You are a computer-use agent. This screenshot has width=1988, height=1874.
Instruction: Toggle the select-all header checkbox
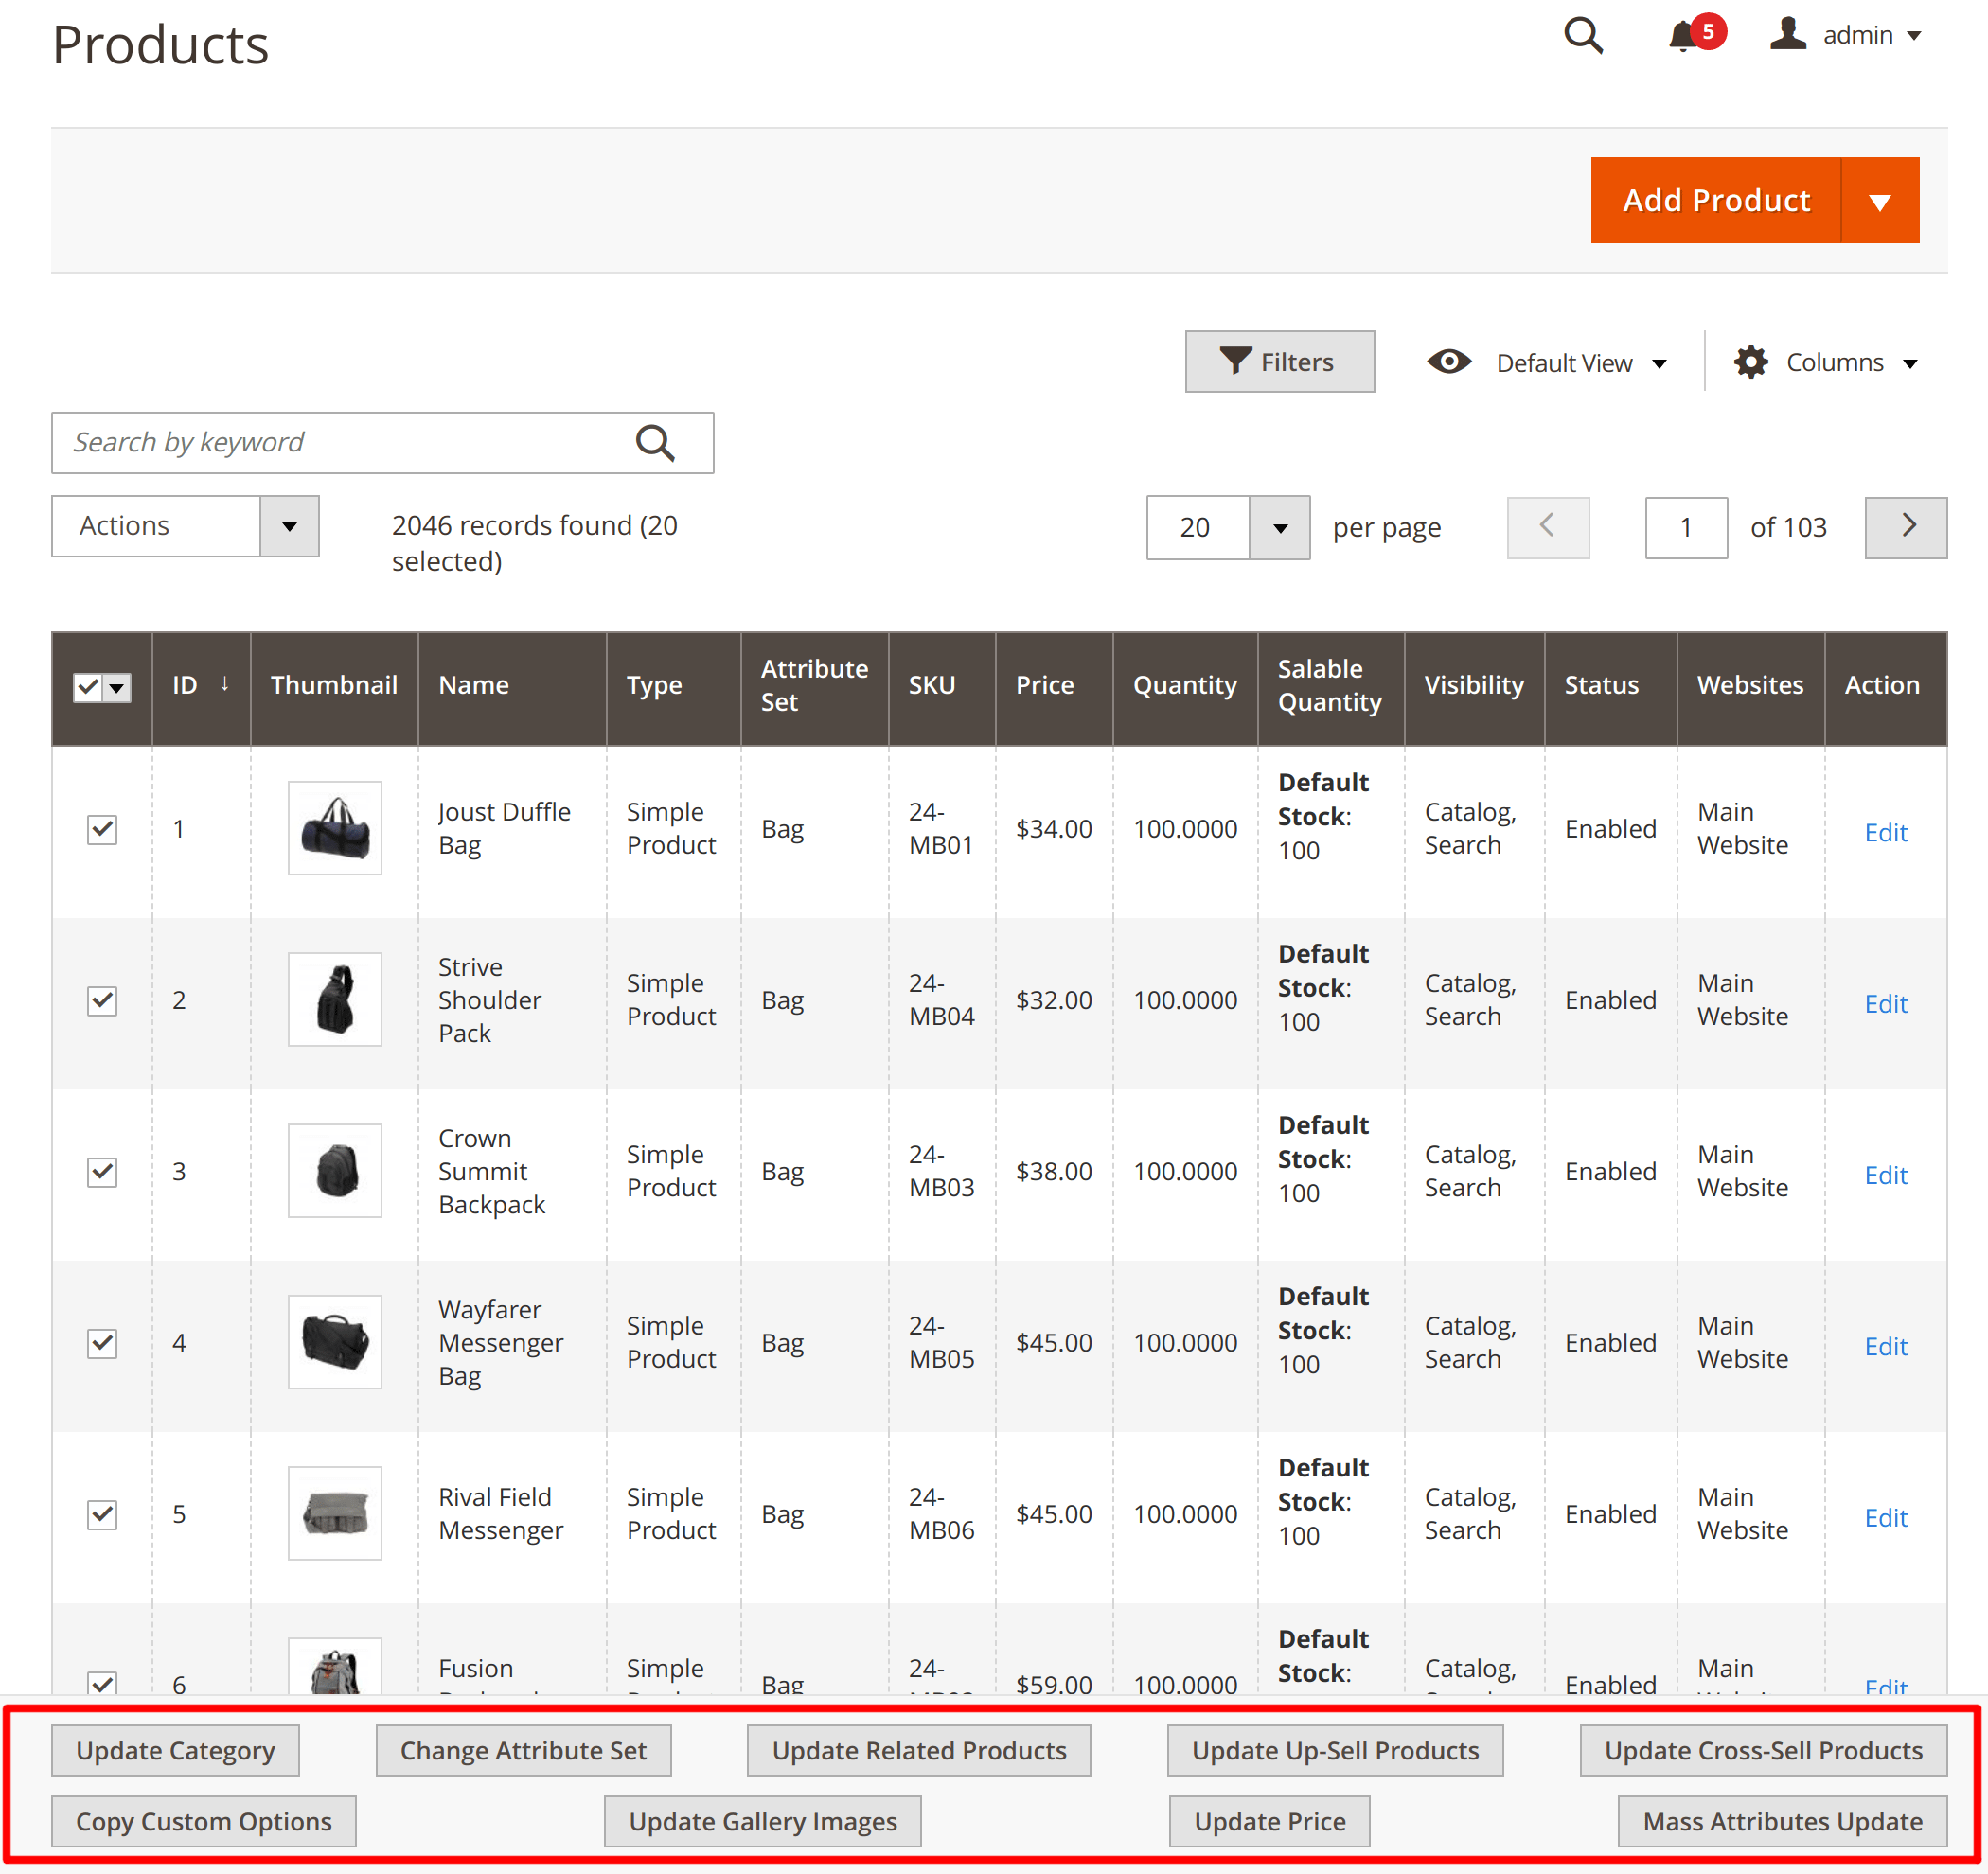(x=88, y=687)
